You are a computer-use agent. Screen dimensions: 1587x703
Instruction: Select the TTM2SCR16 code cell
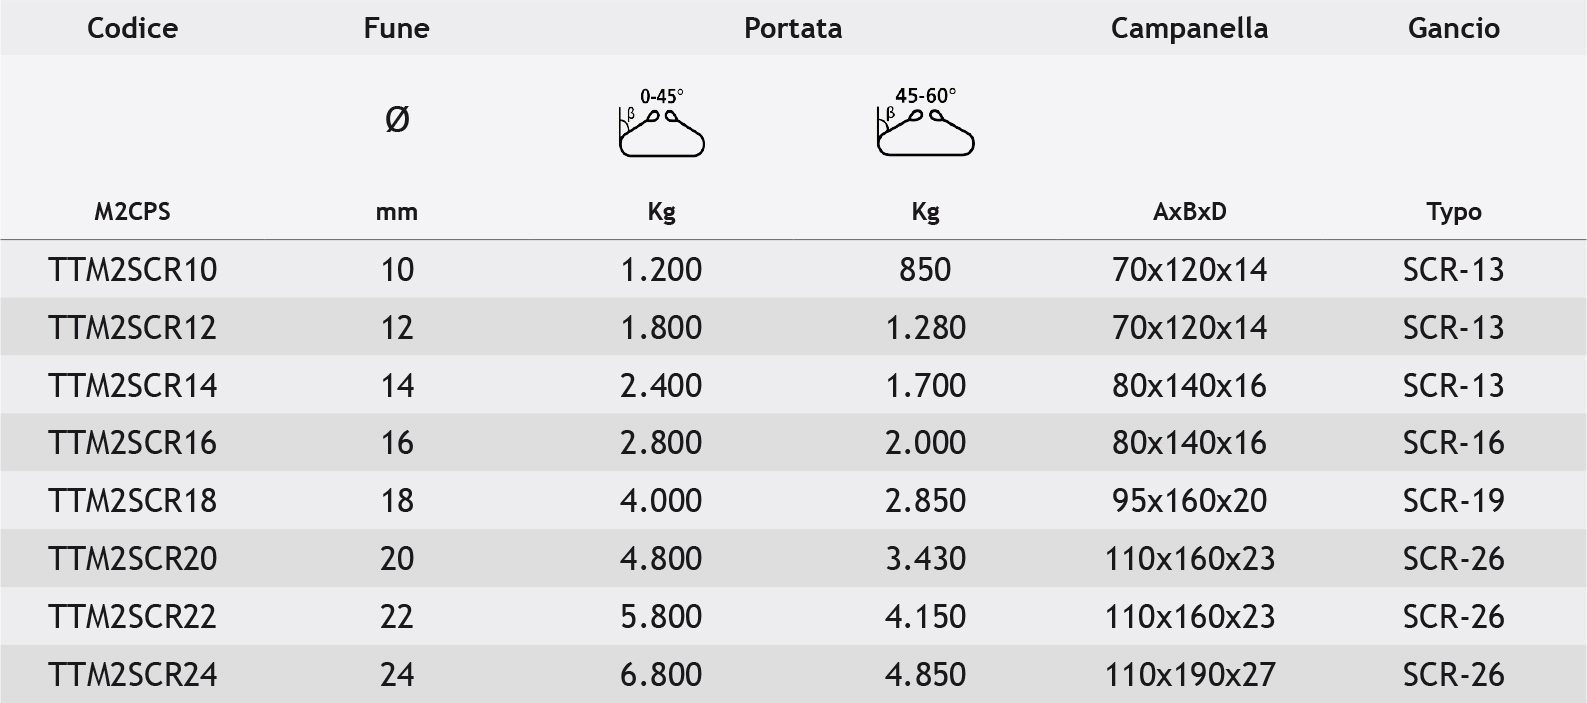click(132, 443)
